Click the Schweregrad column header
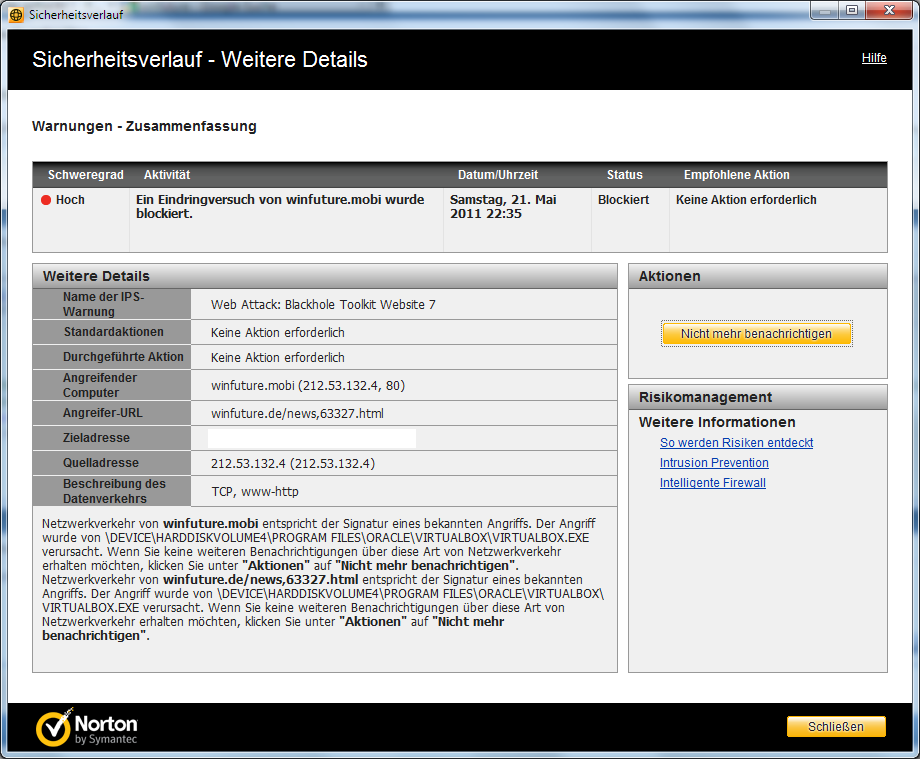The height and width of the screenshot is (759, 920). click(86, 175)
